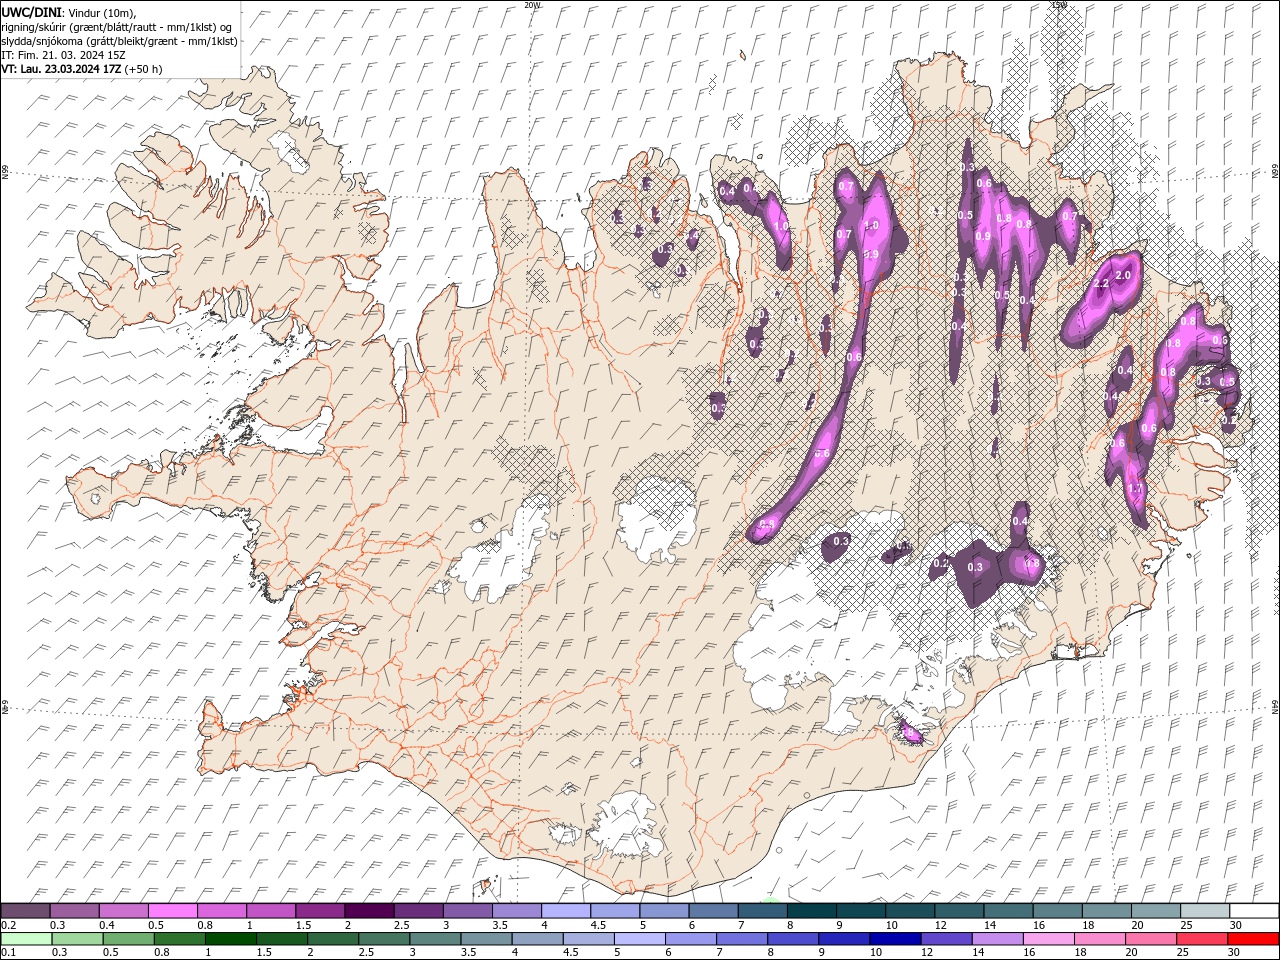Pick the bottom-row pink swatch between 20 and 25
Image resolution: width=1280 pixels, height=960 pixels.
(x=1151, y=939)
